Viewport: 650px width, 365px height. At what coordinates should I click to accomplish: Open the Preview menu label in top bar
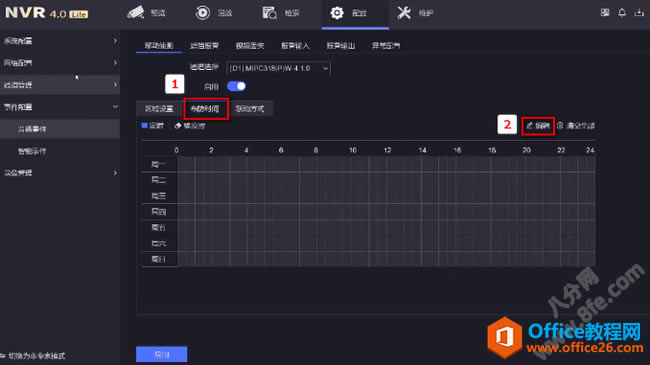point(158,13)
